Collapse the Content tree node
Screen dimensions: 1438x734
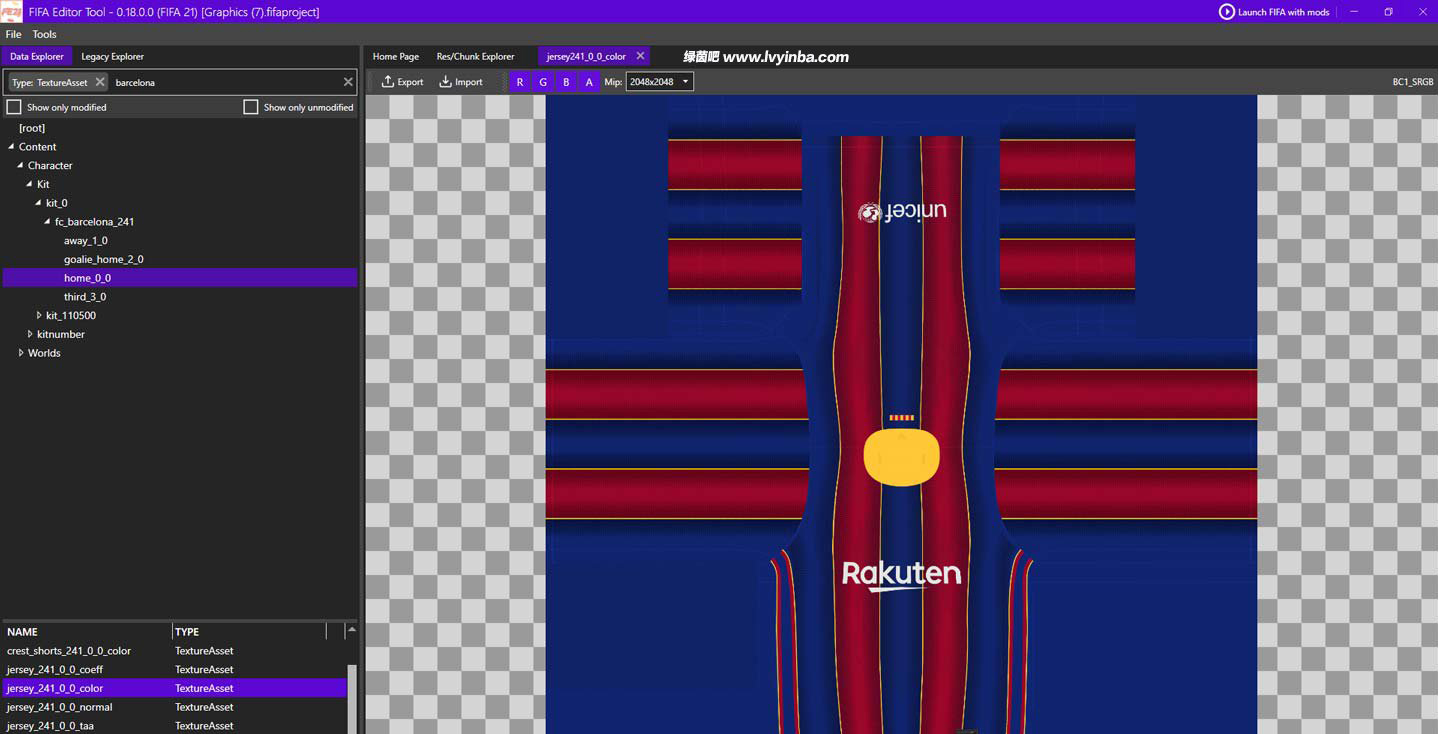11,147
